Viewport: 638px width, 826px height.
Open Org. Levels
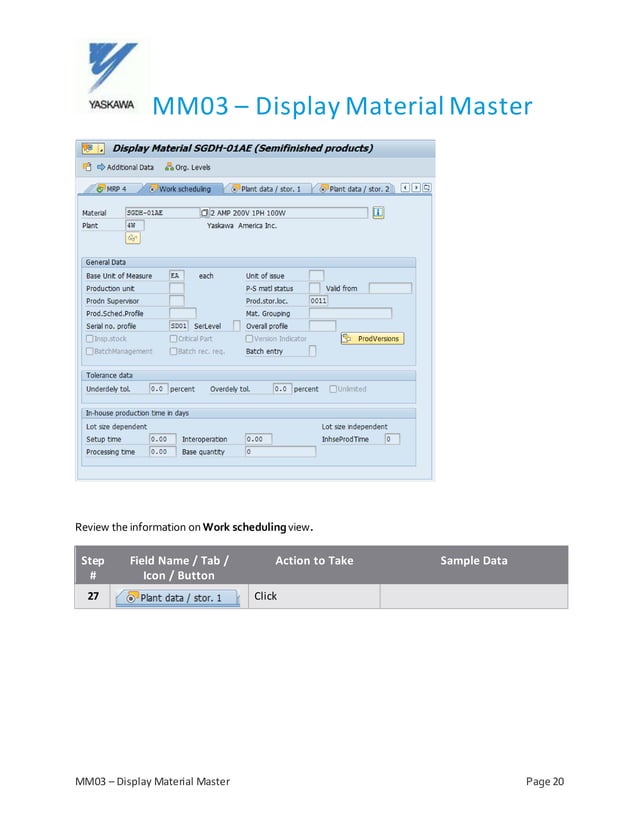click(188, 167)
